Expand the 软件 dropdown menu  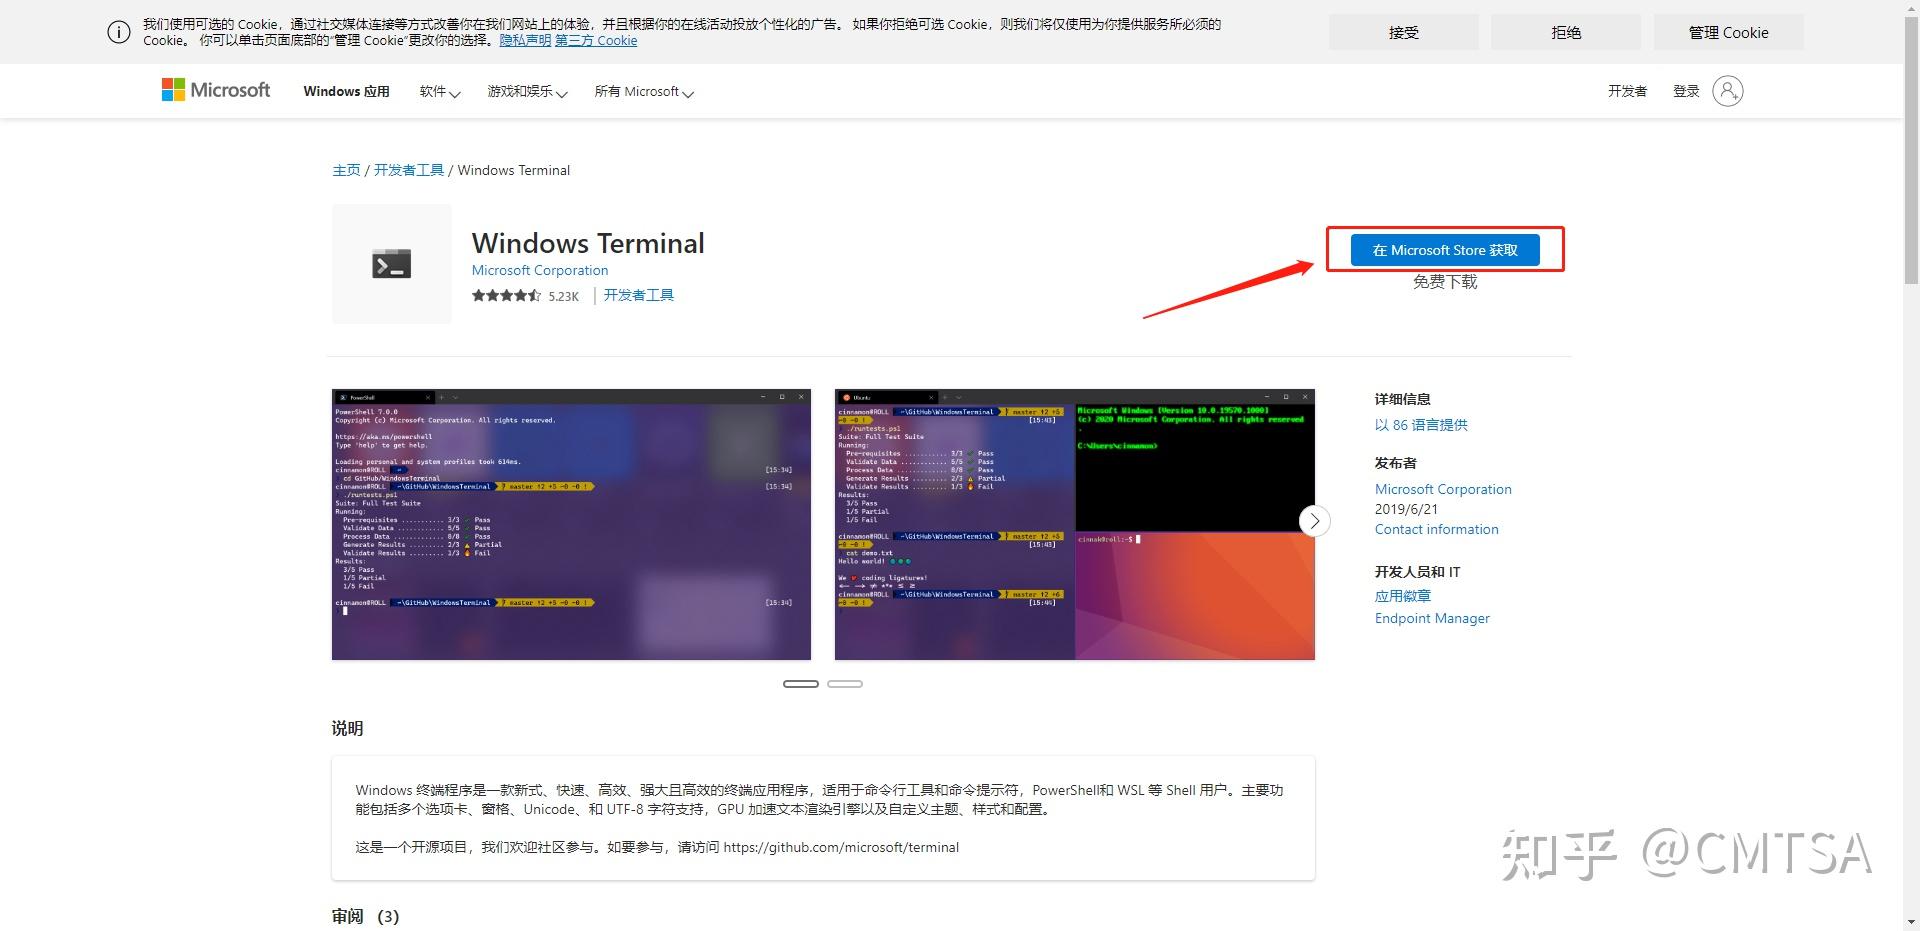click(439, 91)
